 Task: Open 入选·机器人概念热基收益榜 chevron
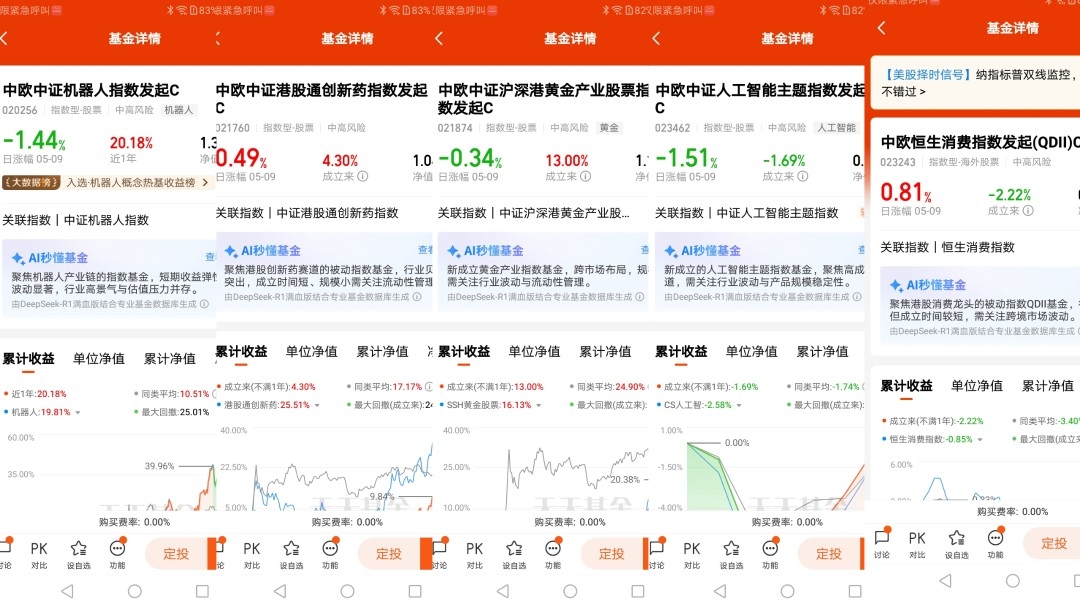click(205, 182)
